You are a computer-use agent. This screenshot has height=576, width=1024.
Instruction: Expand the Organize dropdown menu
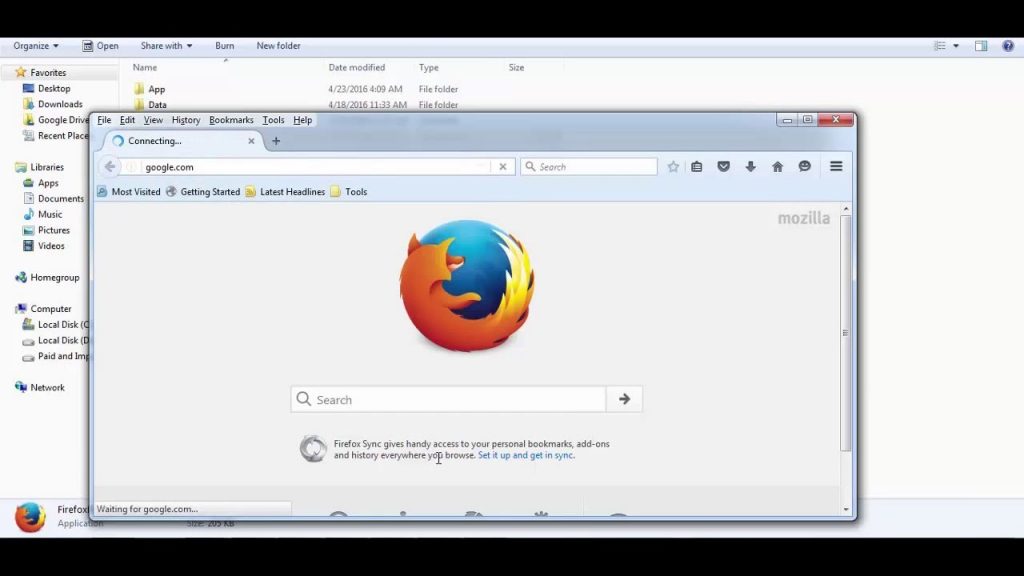click(x=35, y=45)
